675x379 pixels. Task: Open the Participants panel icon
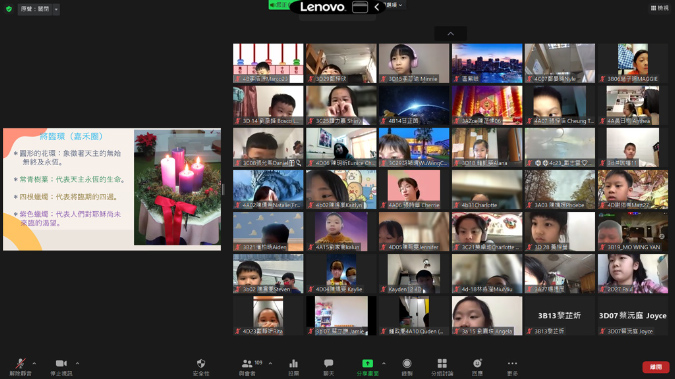pyautogui.click(x=247, y=363)
